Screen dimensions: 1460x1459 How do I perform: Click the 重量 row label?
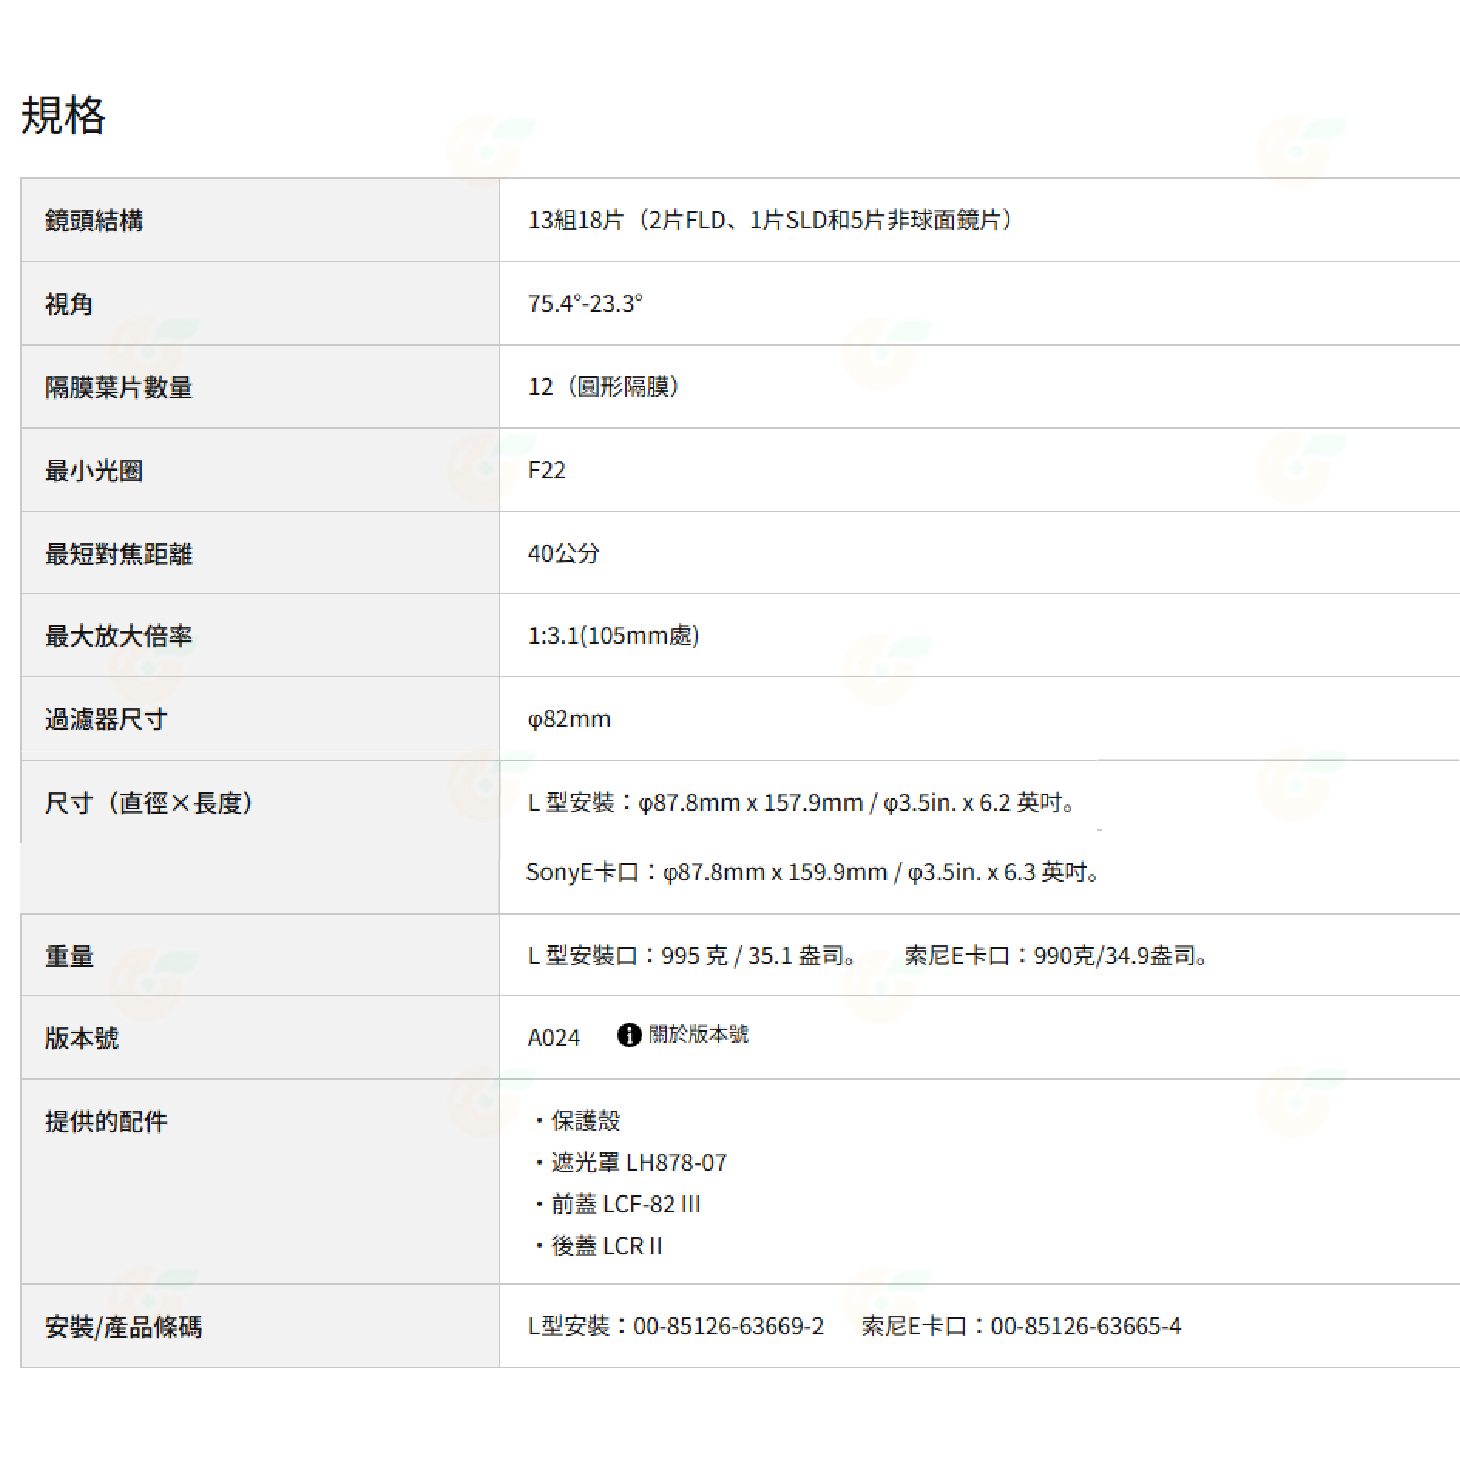tap(68, 955)
